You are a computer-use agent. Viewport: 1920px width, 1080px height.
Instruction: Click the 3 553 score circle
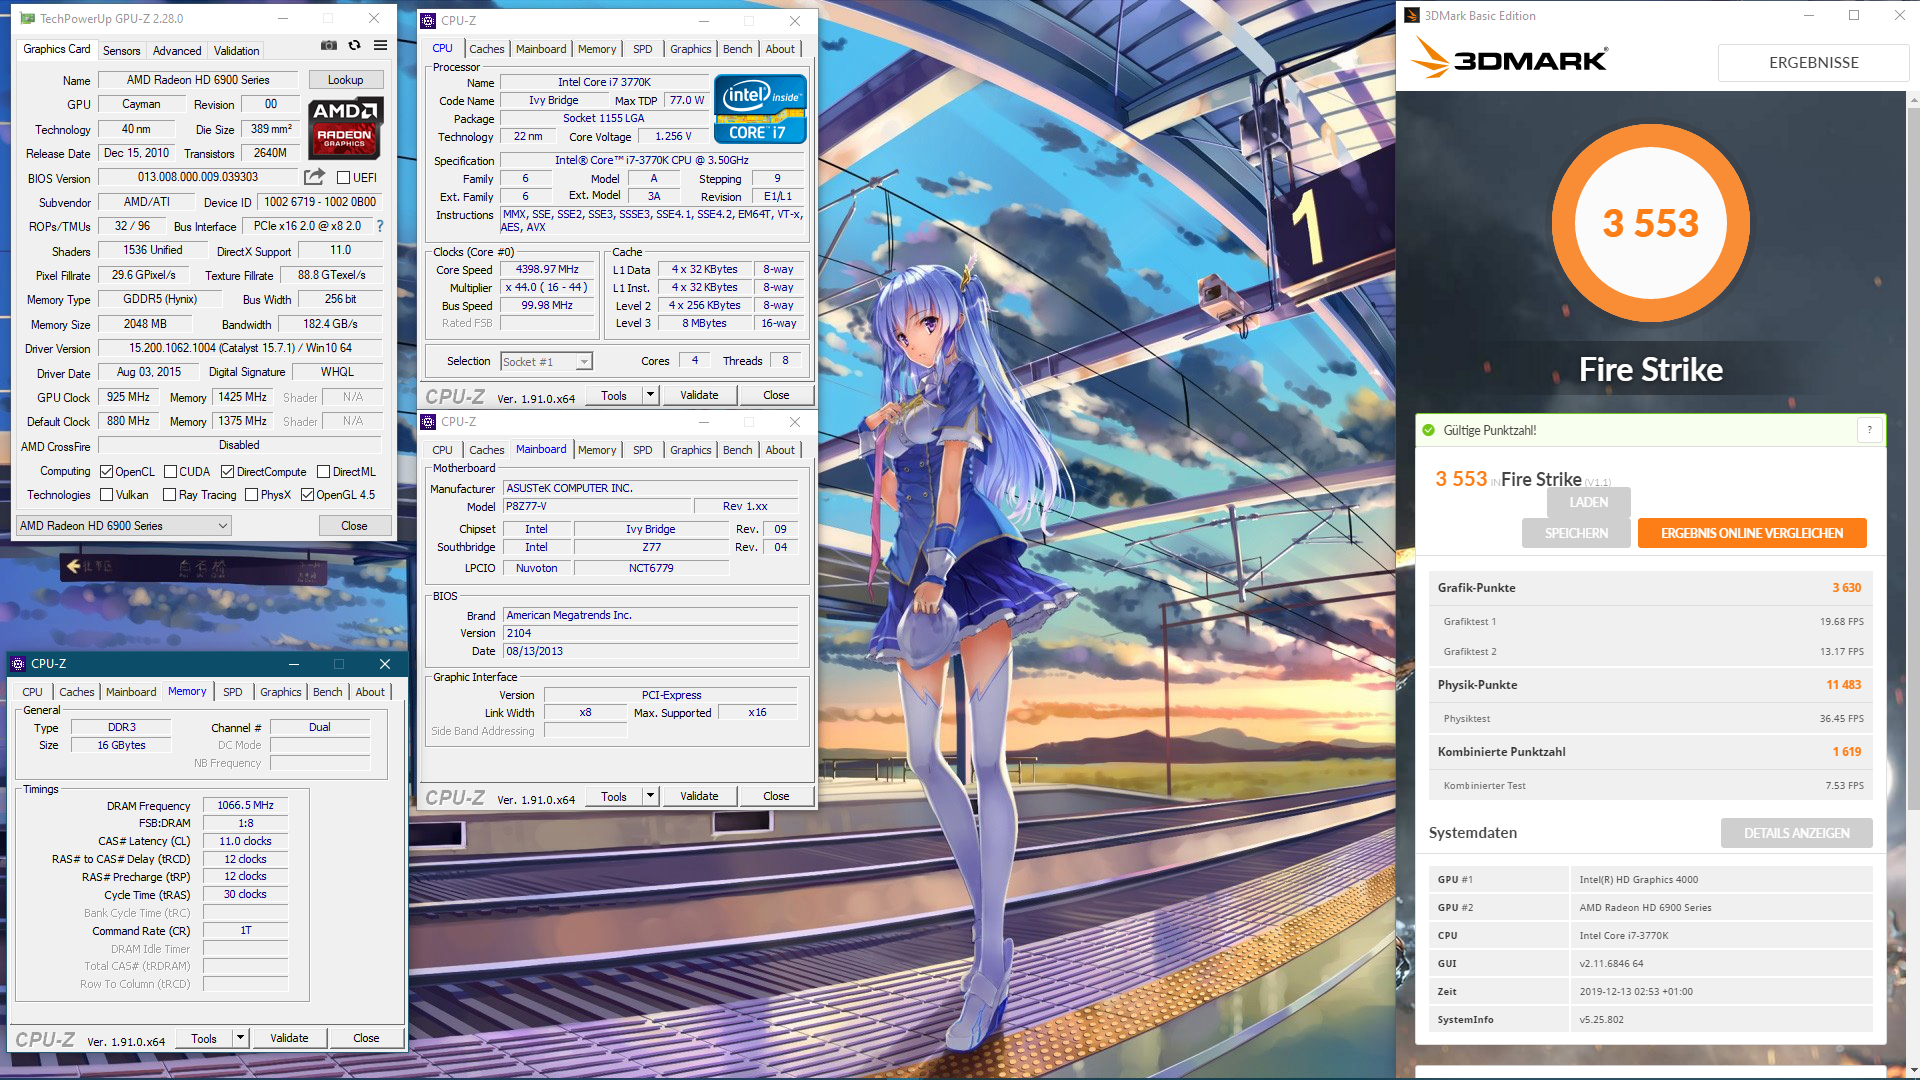[1650, 223]
